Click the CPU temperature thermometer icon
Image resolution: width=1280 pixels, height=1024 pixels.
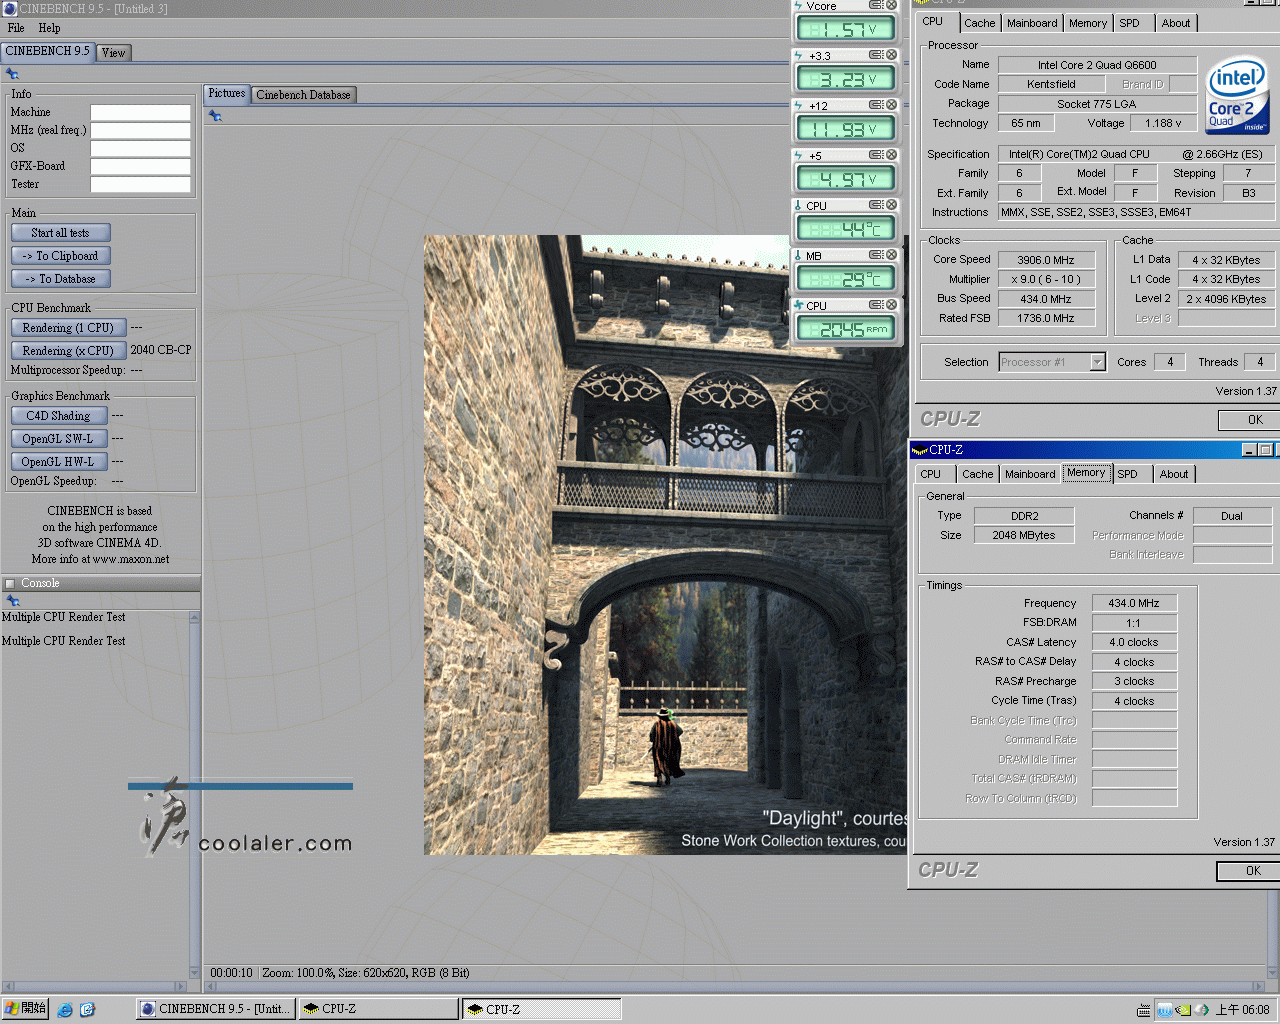(798, 205)
